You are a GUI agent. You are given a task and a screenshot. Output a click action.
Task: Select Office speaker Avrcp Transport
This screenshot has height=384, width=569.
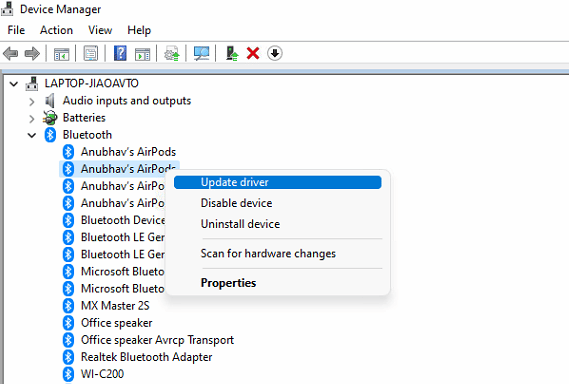(157, 340)
